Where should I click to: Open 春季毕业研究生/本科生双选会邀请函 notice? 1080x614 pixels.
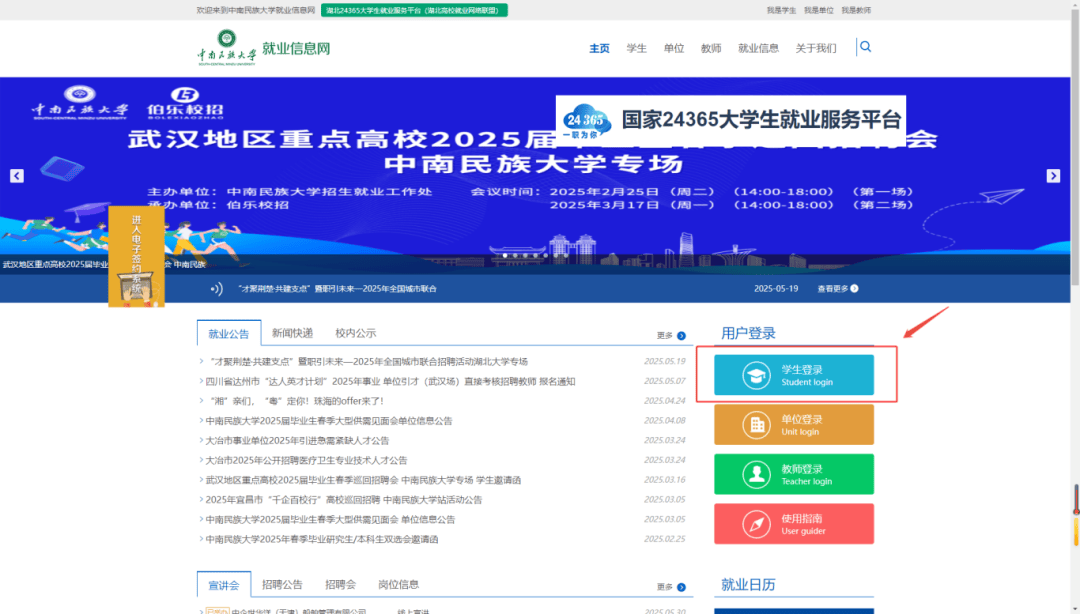pyautogui.click(x=322, y=540)
